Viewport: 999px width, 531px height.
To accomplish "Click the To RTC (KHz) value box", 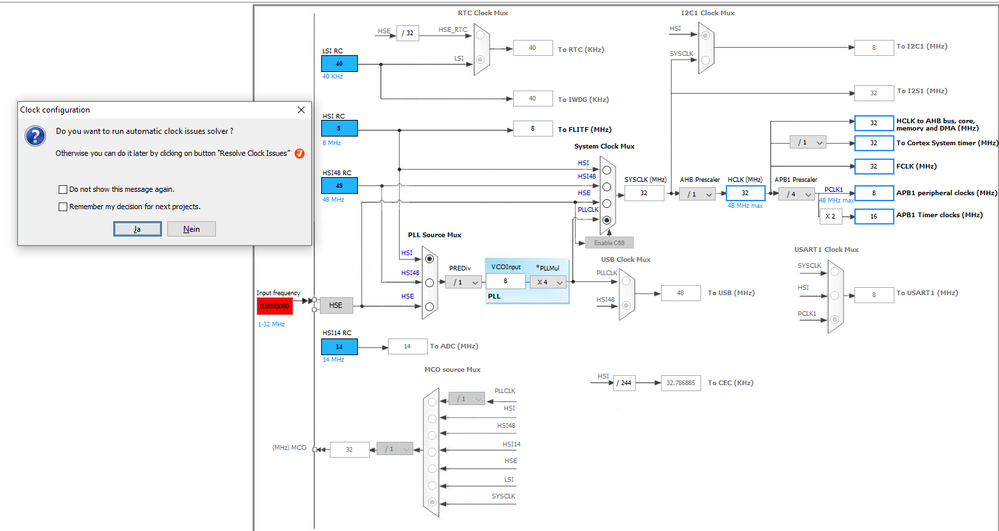I will 533,48.
